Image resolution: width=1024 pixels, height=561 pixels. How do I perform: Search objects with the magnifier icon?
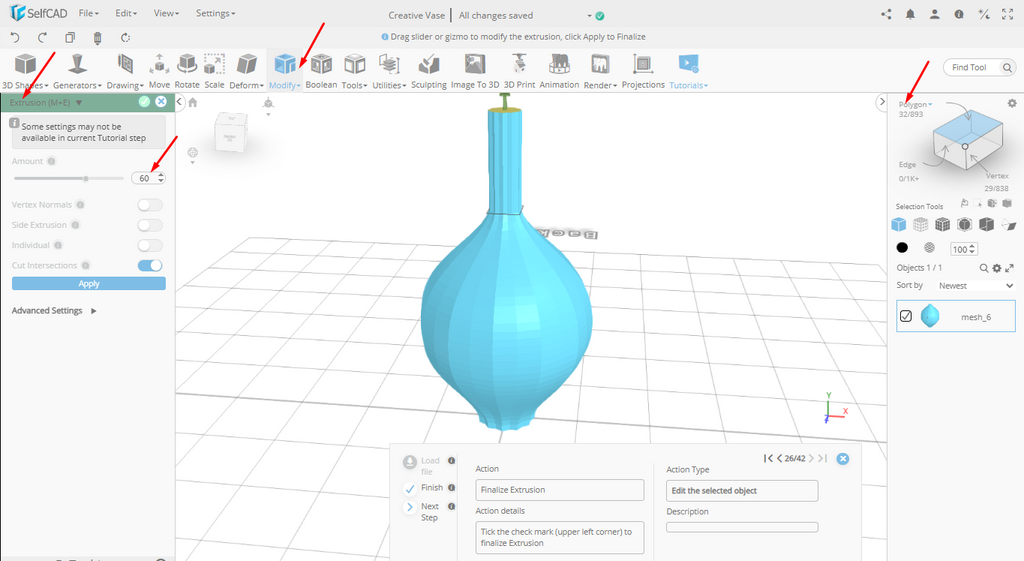(984, 268)
